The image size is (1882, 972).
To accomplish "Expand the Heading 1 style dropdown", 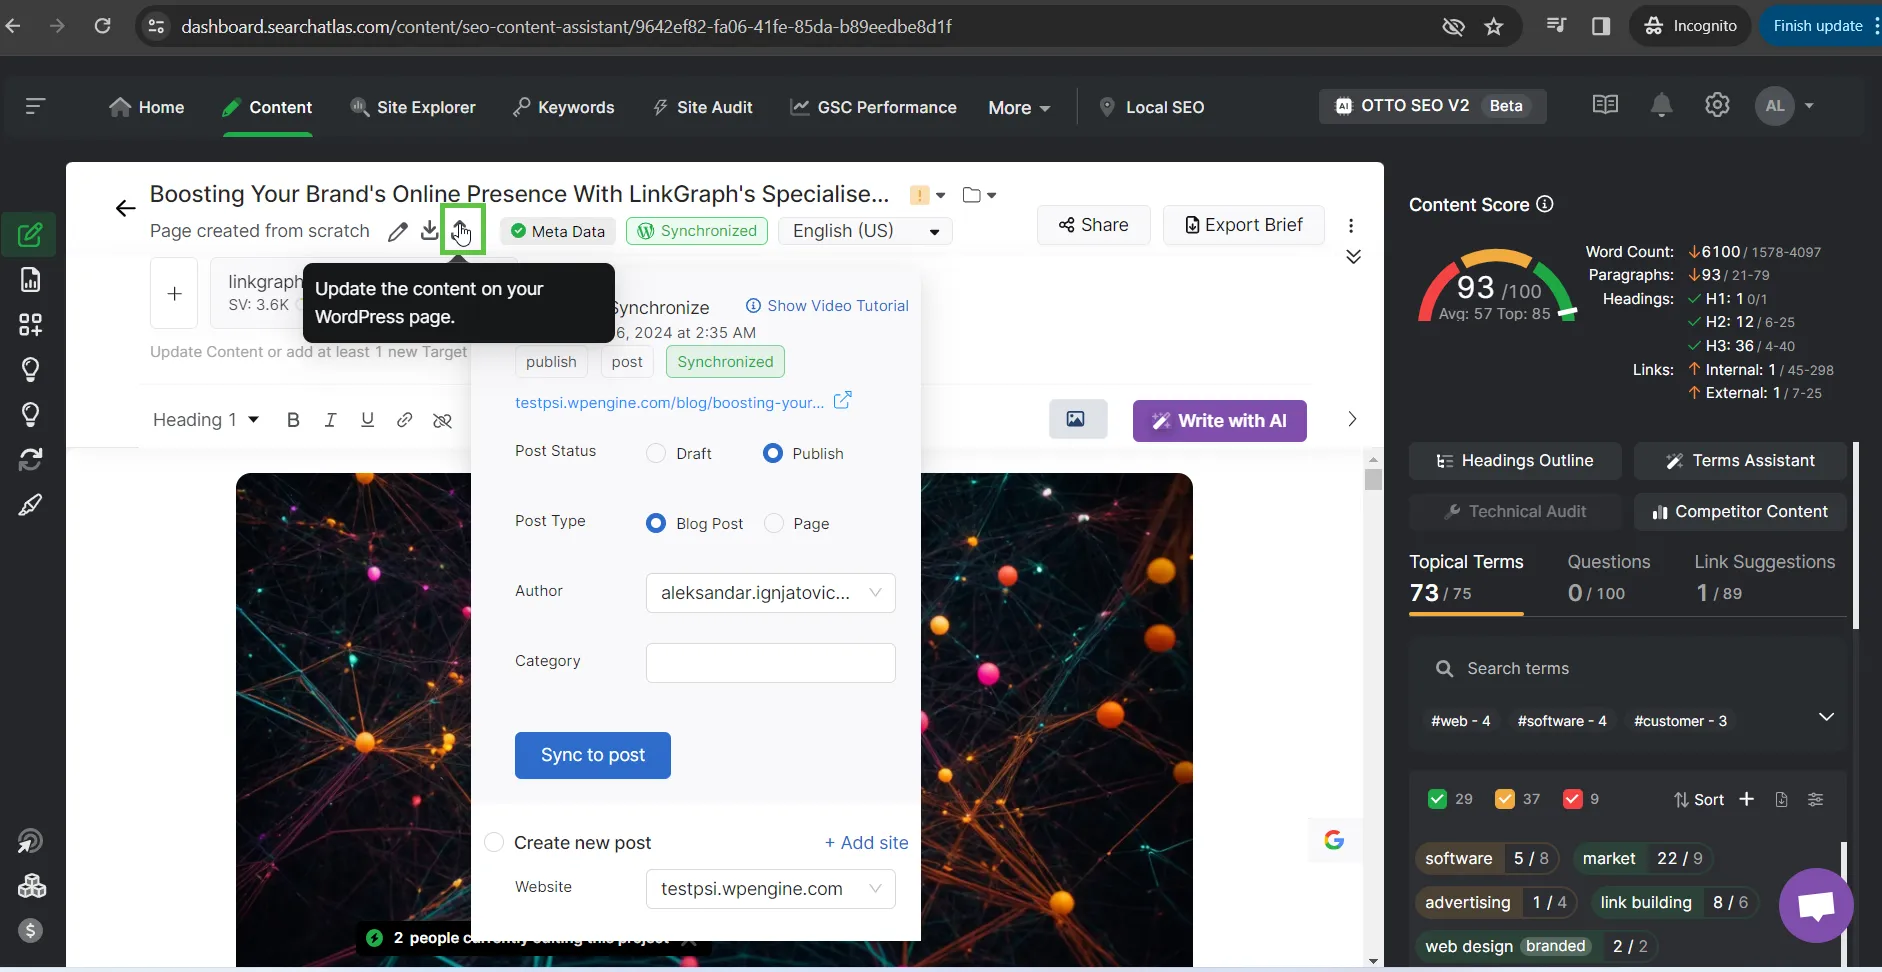I will 206,420.
